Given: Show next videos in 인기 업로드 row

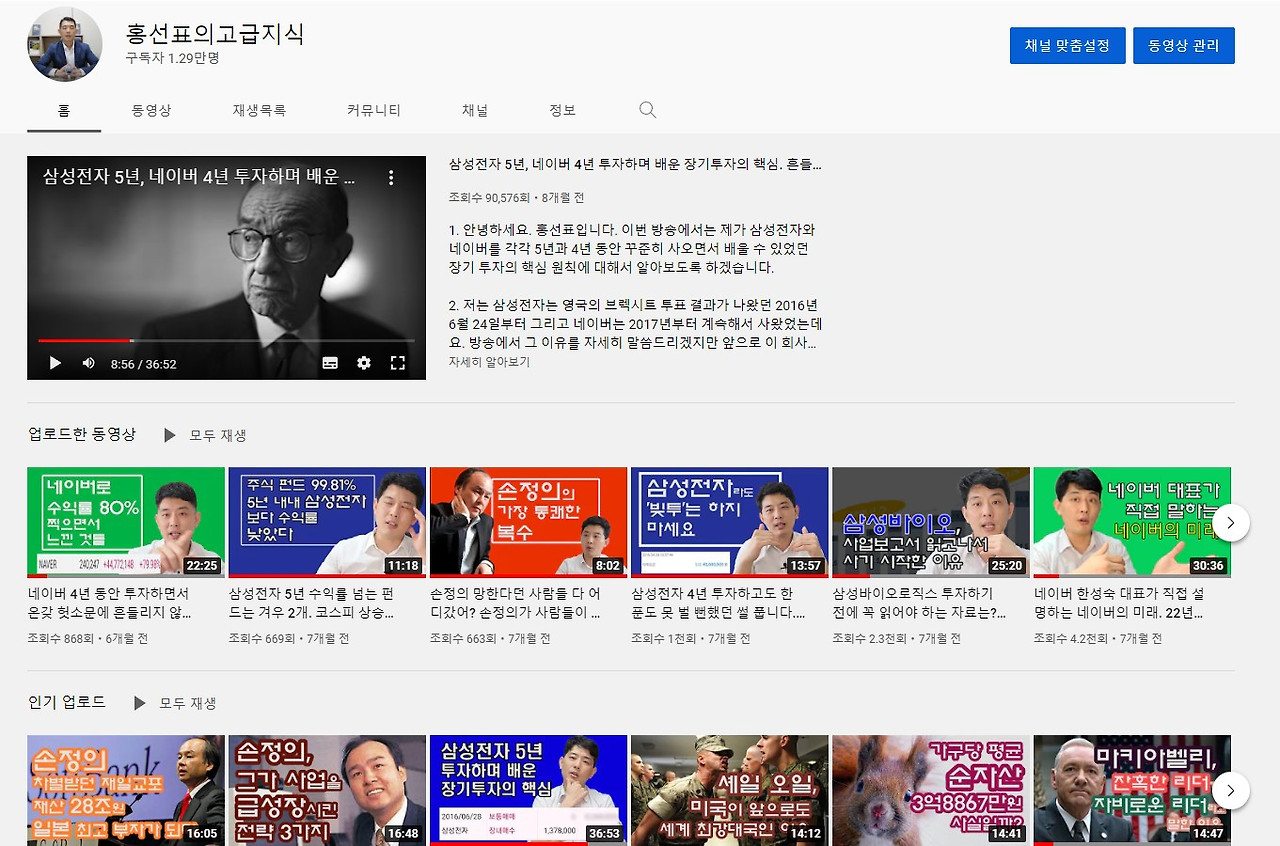Looking at the screenshot, I should pos(1231,790).
